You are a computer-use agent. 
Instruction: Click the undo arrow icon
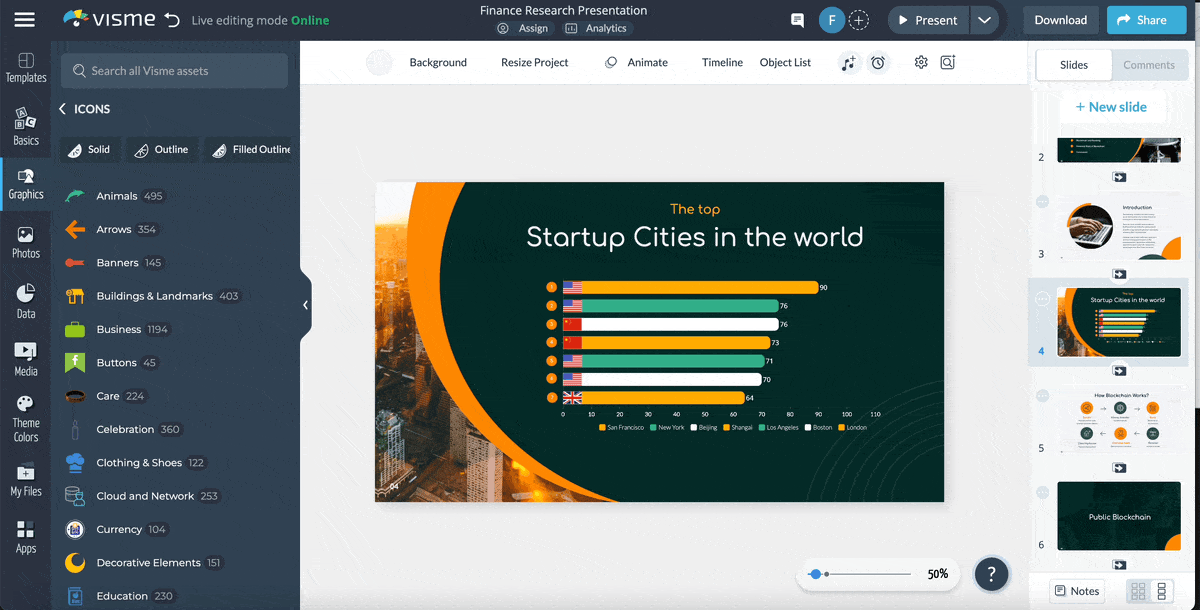172,20
